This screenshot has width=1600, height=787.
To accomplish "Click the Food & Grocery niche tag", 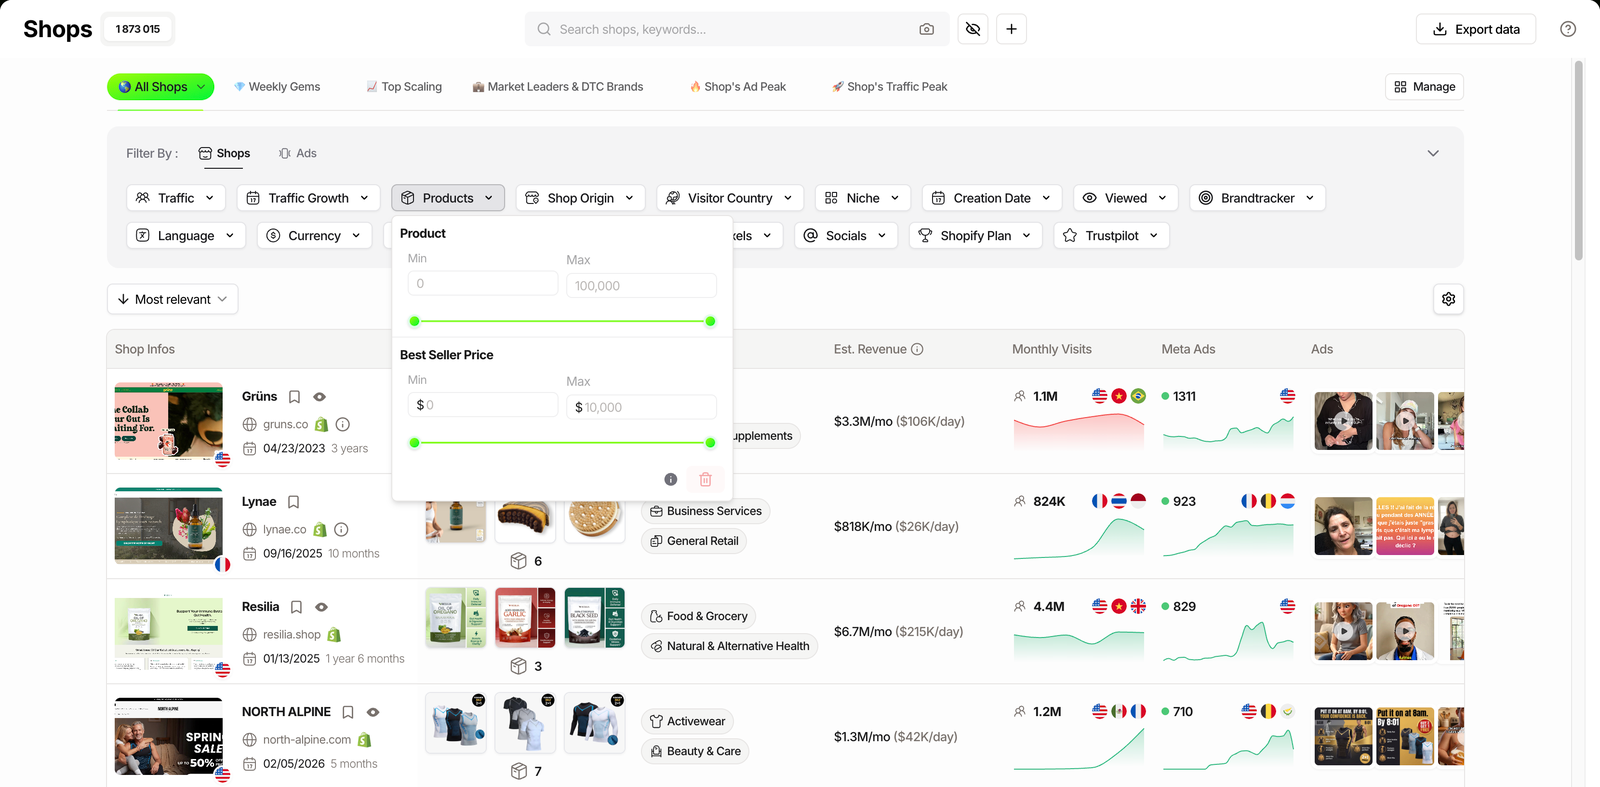I will pyautogui.click(x=698, y=616).
